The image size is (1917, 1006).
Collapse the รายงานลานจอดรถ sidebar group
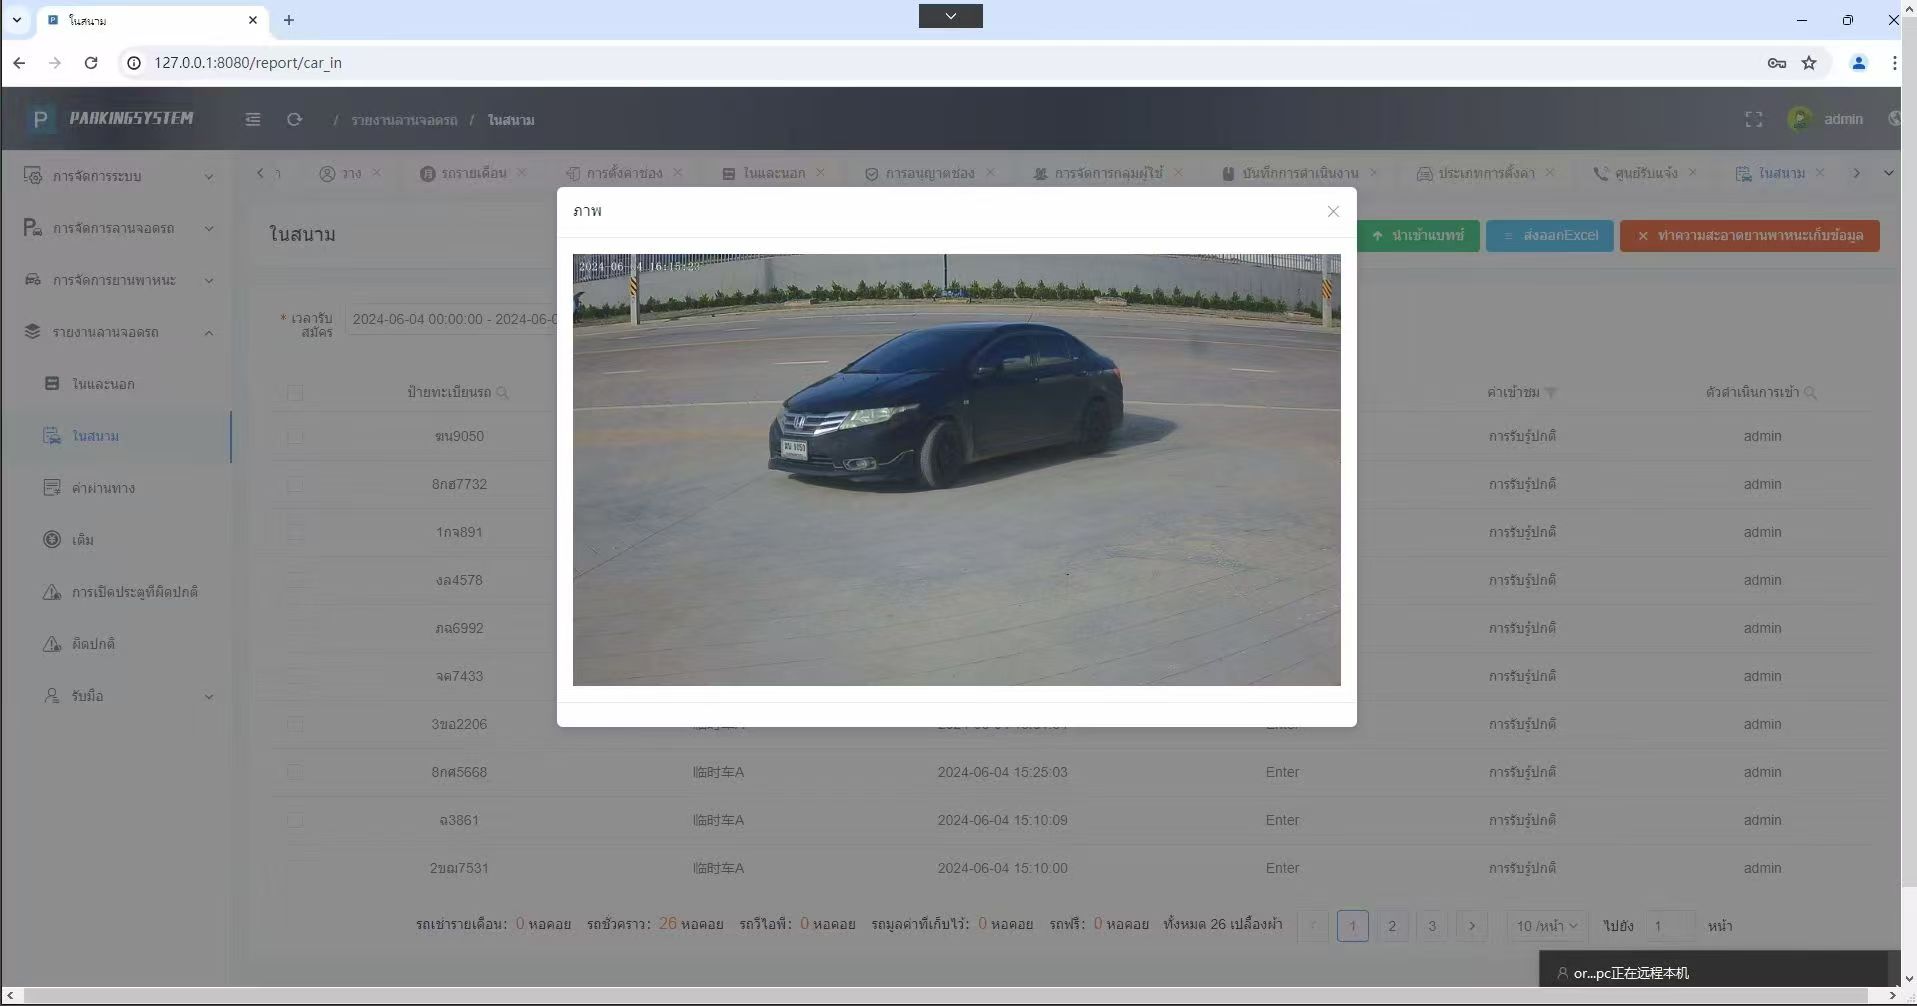coord(118,332)
